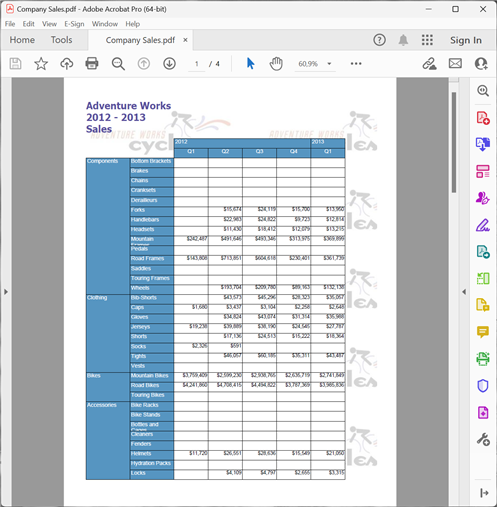Open the E-Sign menu

[x=74, y=24]
